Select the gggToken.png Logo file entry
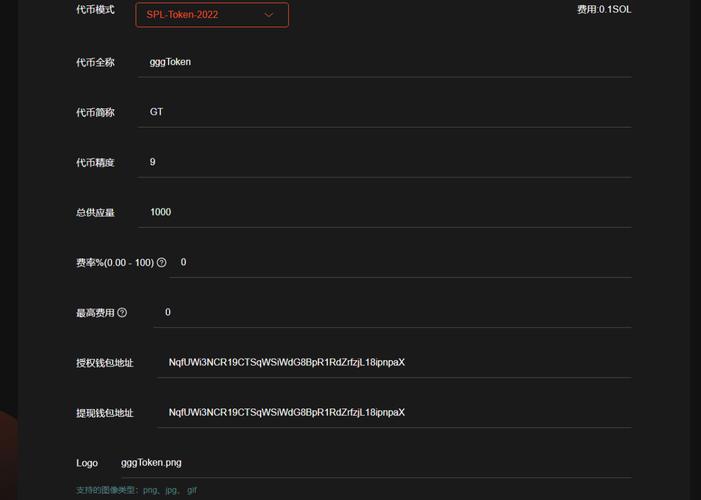 151,463
